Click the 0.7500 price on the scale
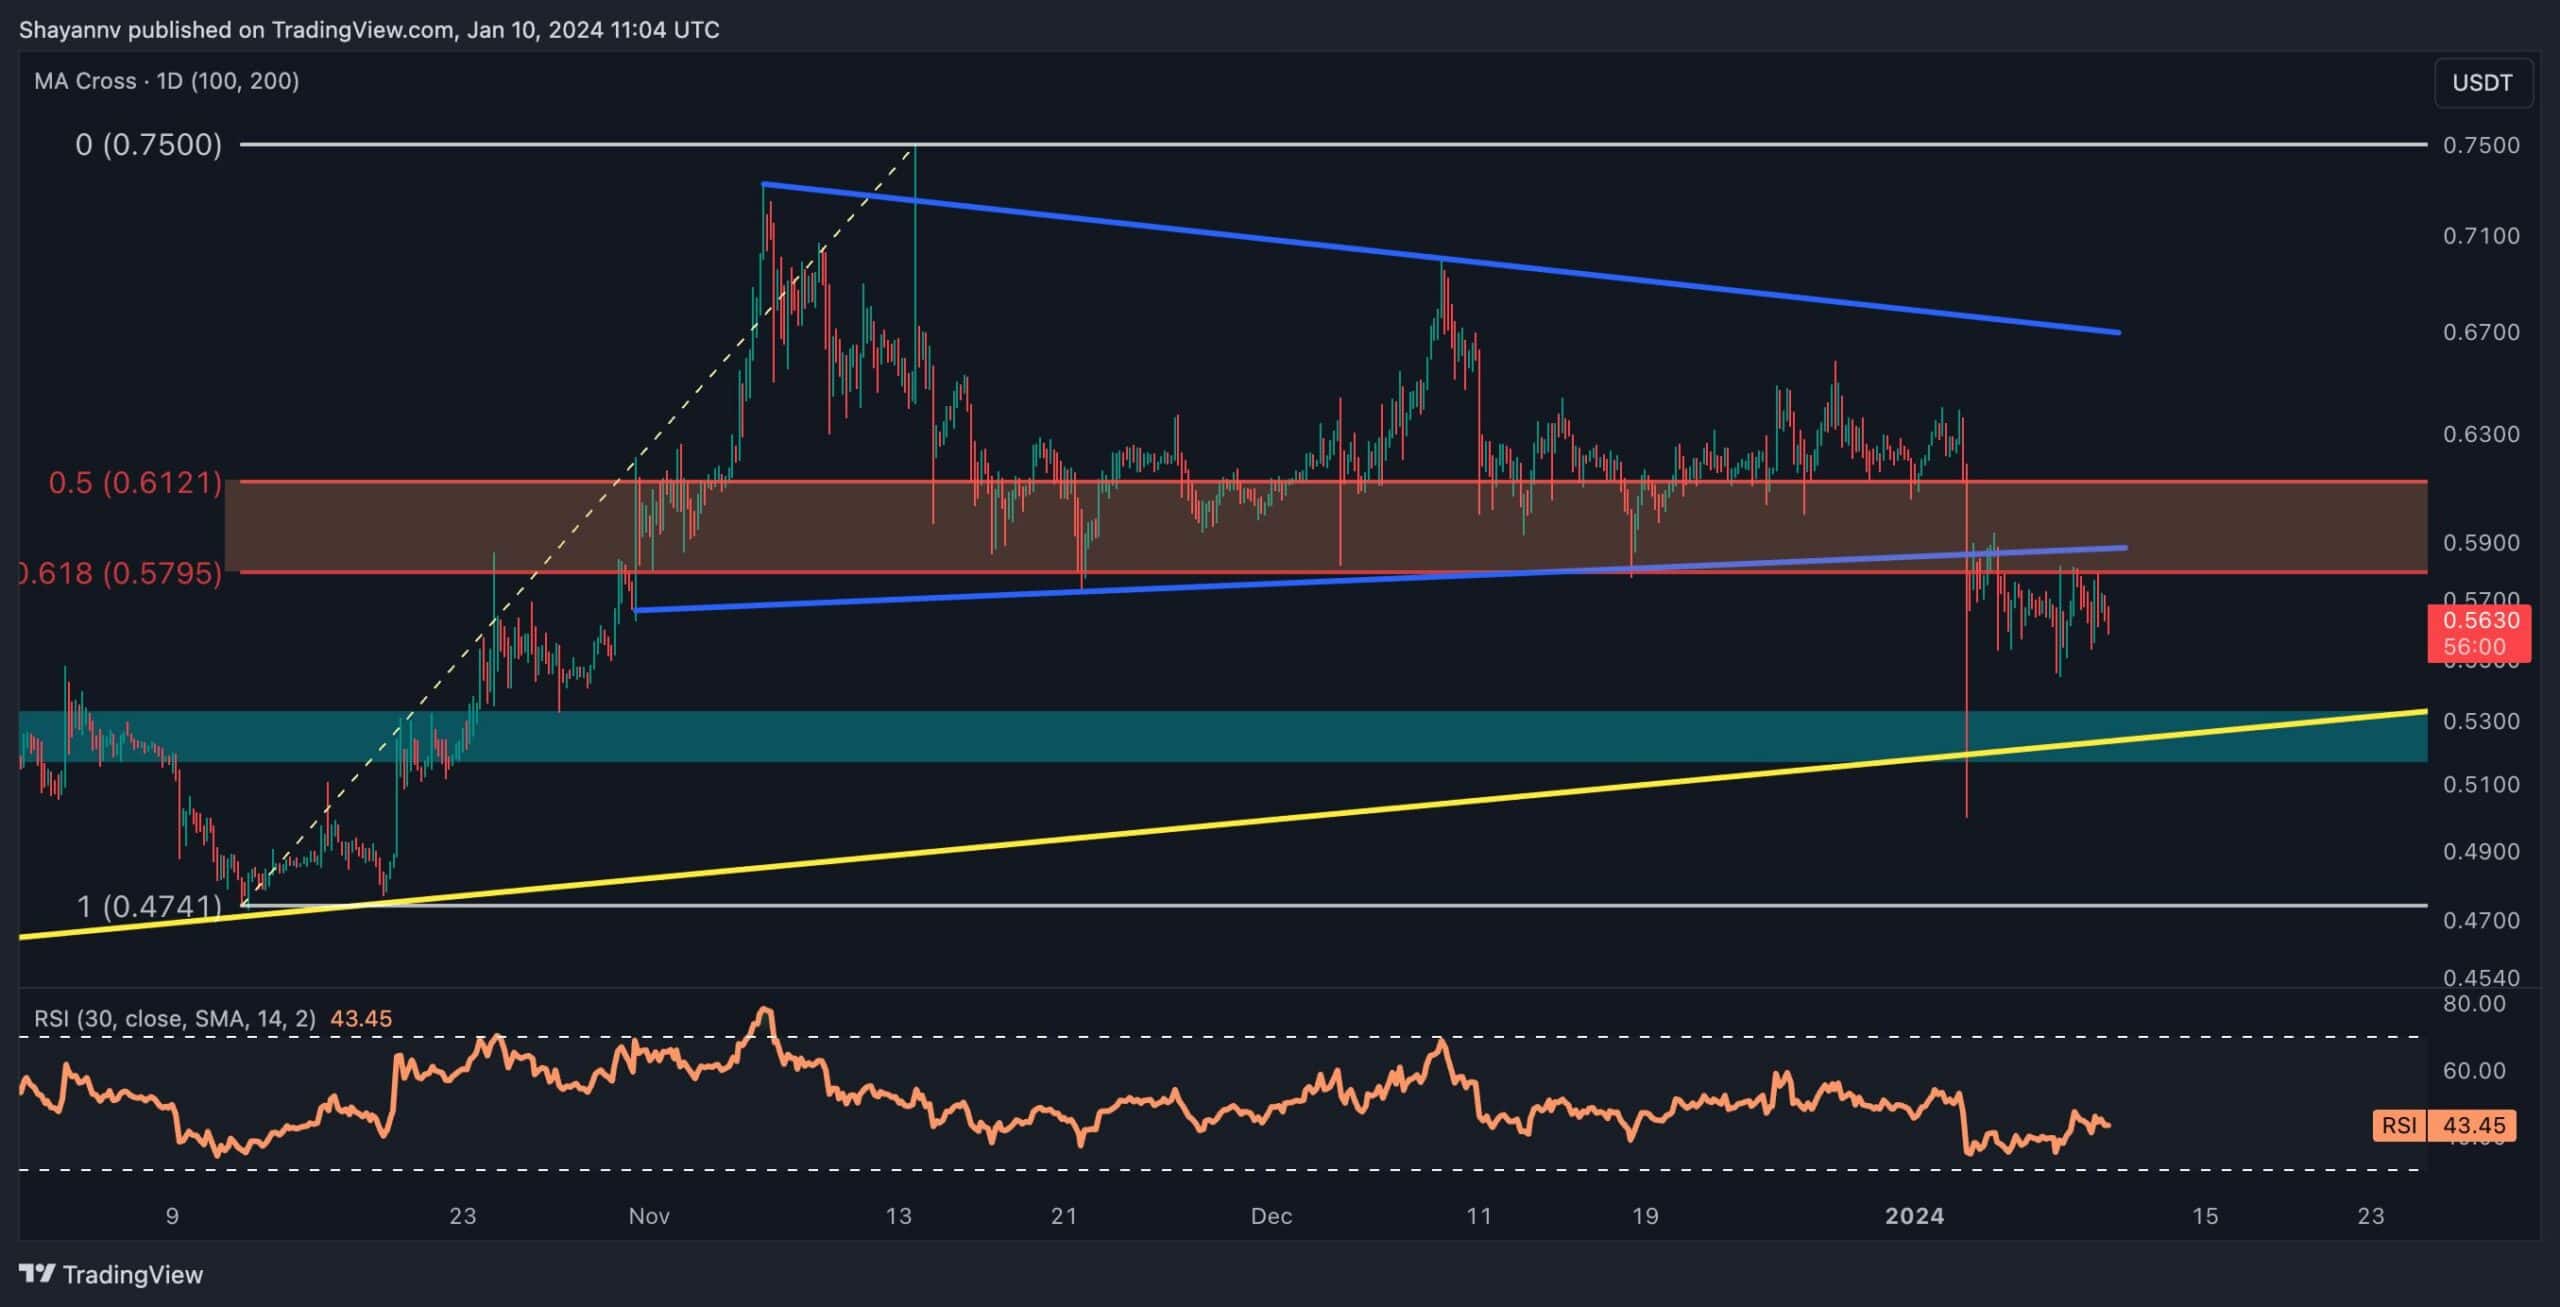The width and height of the screenshot is (2560, 1307). (x=2481, y=145)
